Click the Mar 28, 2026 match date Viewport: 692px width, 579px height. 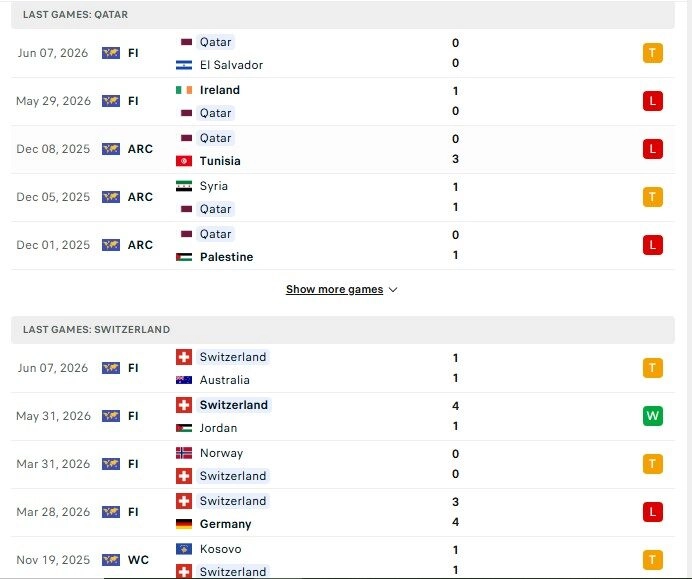point(53,512)
